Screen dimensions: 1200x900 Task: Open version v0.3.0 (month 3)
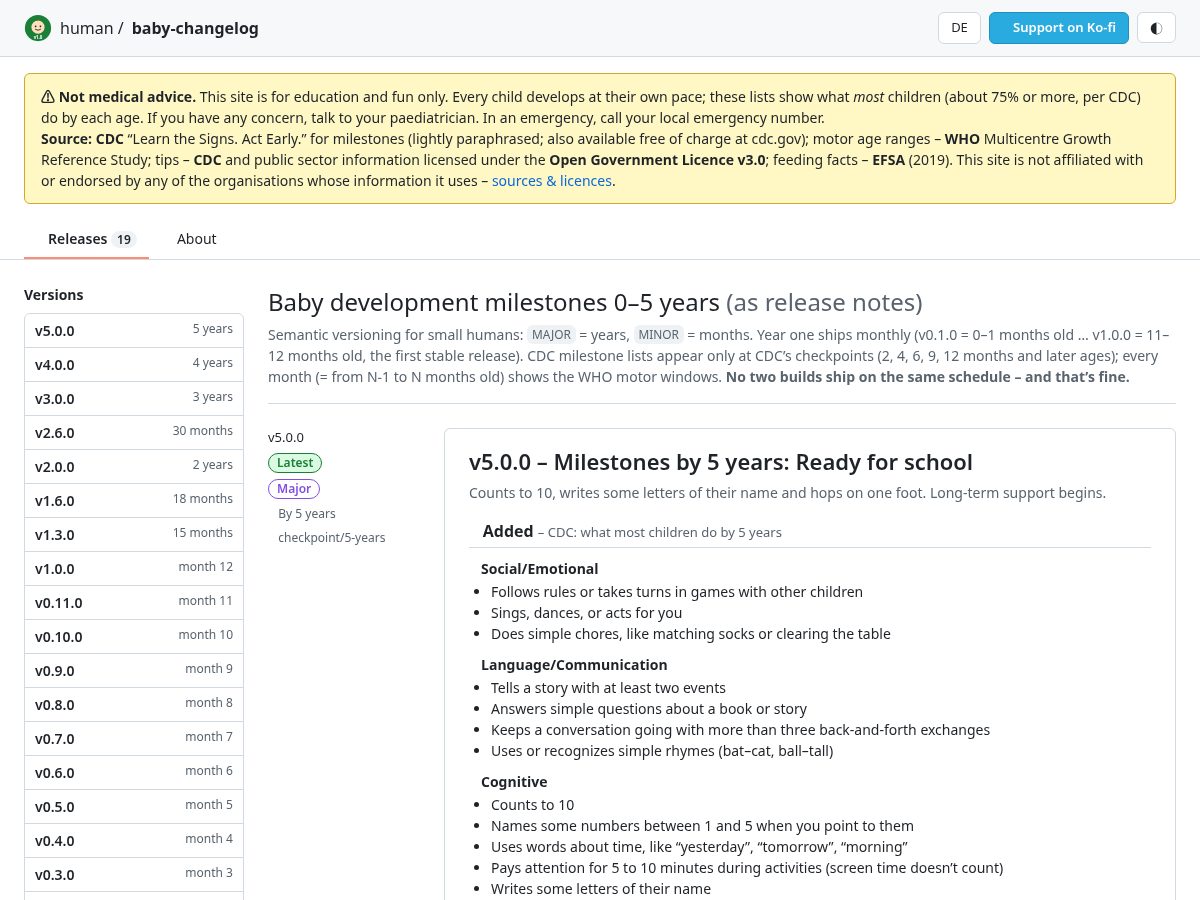tap(134, 874)
